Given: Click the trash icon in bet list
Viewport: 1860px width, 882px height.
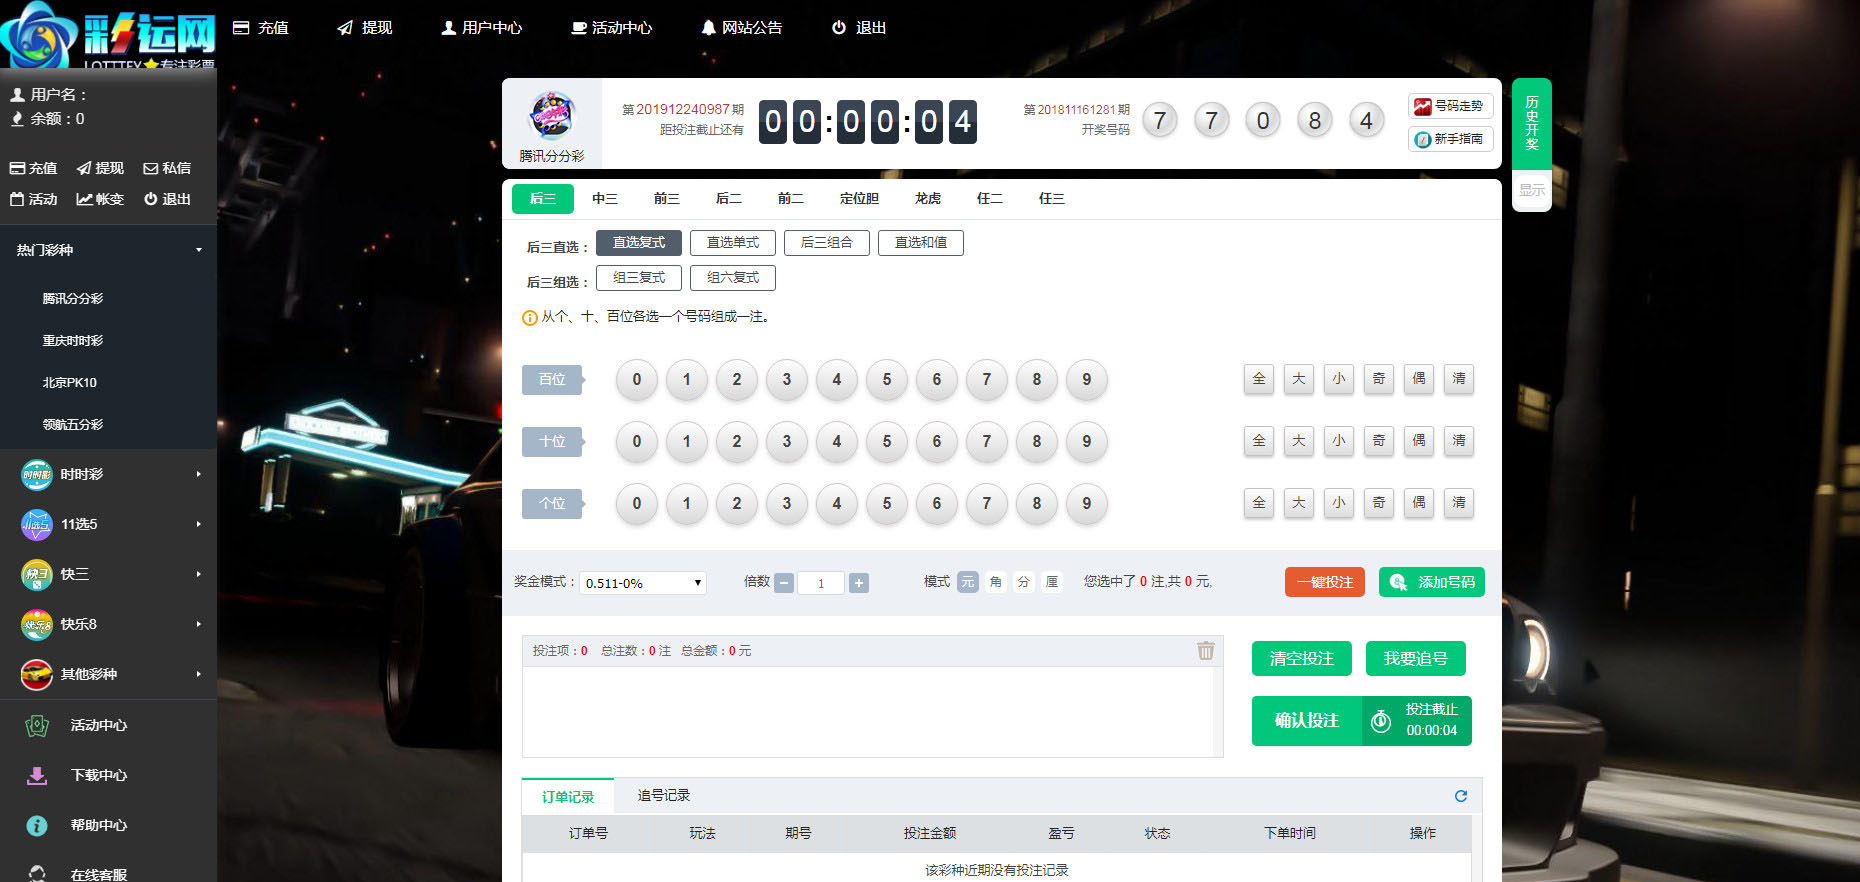Looking at the screenshot, I should pyautogui.click(x=1205, y=651).
